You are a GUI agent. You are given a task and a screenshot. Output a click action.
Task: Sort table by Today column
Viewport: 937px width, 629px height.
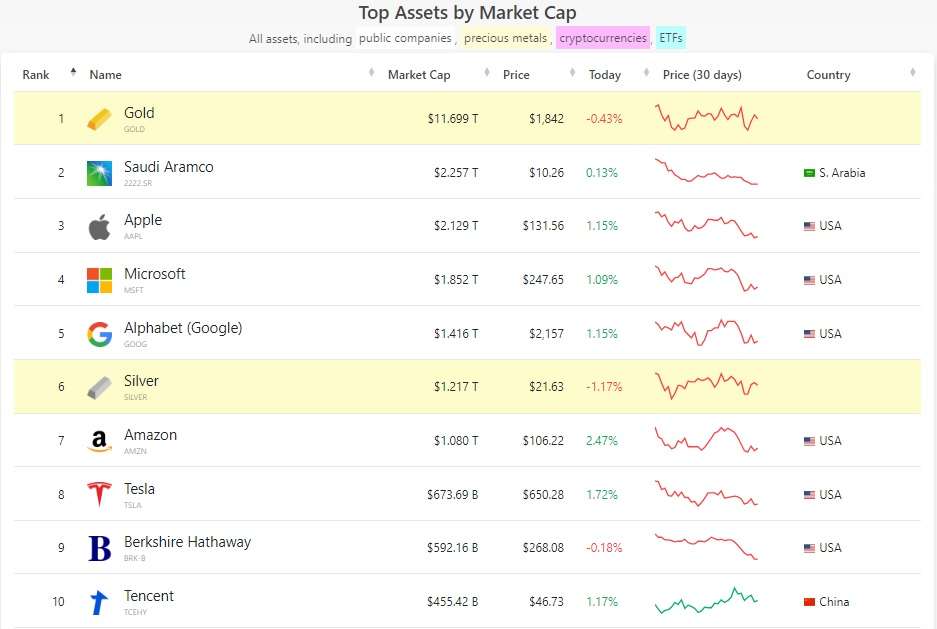tap(604, 75)
